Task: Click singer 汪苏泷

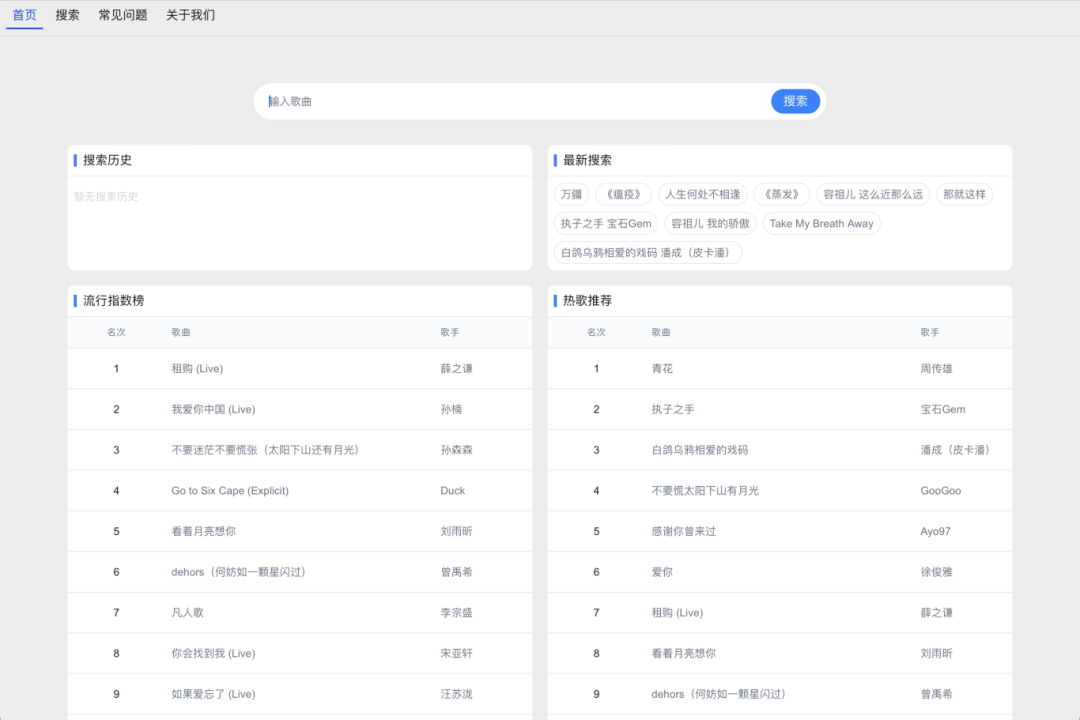Action: point(457,694)
